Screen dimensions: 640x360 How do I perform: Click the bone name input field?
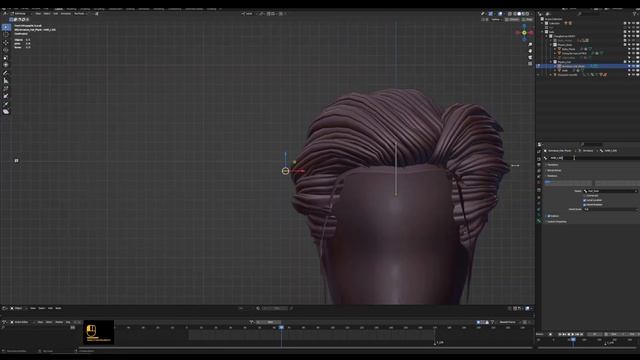[594, 158]
